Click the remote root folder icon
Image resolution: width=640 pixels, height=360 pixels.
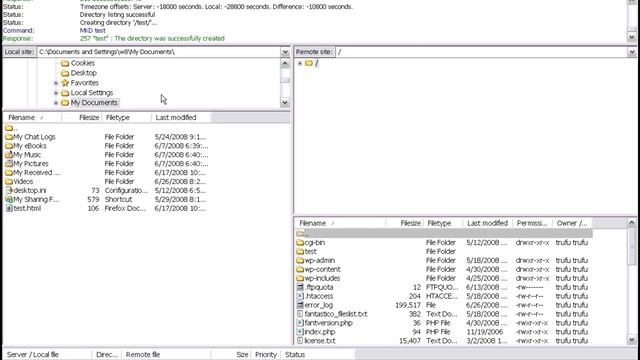point(309,63)
